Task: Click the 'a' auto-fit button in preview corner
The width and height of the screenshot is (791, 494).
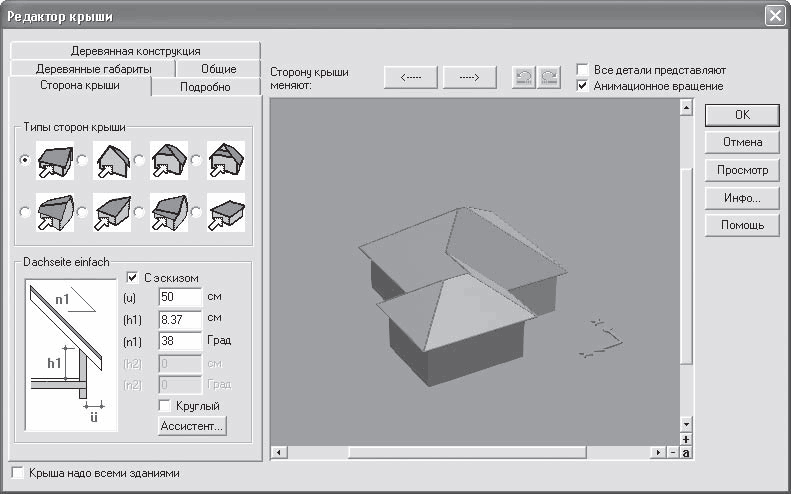Action: tap(686, 453)
